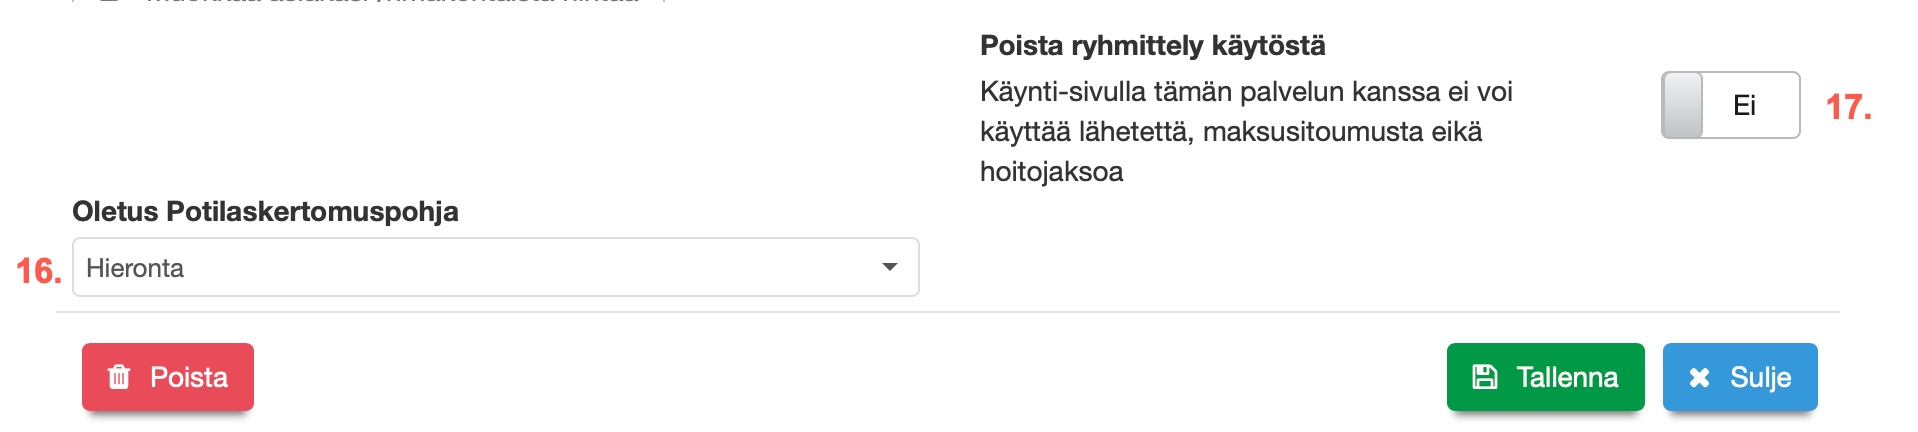Click the Oletus Potilaskertomuspohja field label

pos(265,212)
